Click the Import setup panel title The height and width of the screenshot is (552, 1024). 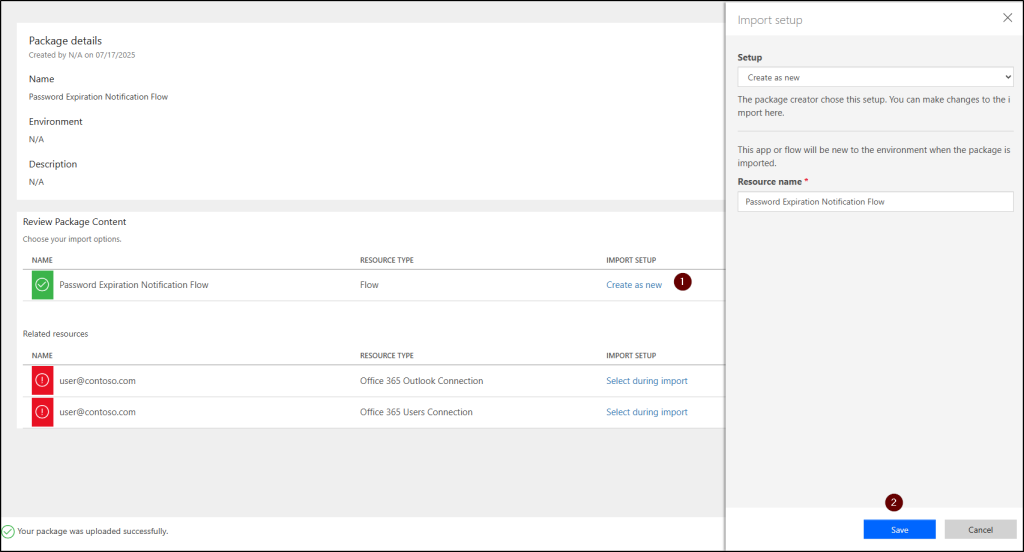coord(770,20)
